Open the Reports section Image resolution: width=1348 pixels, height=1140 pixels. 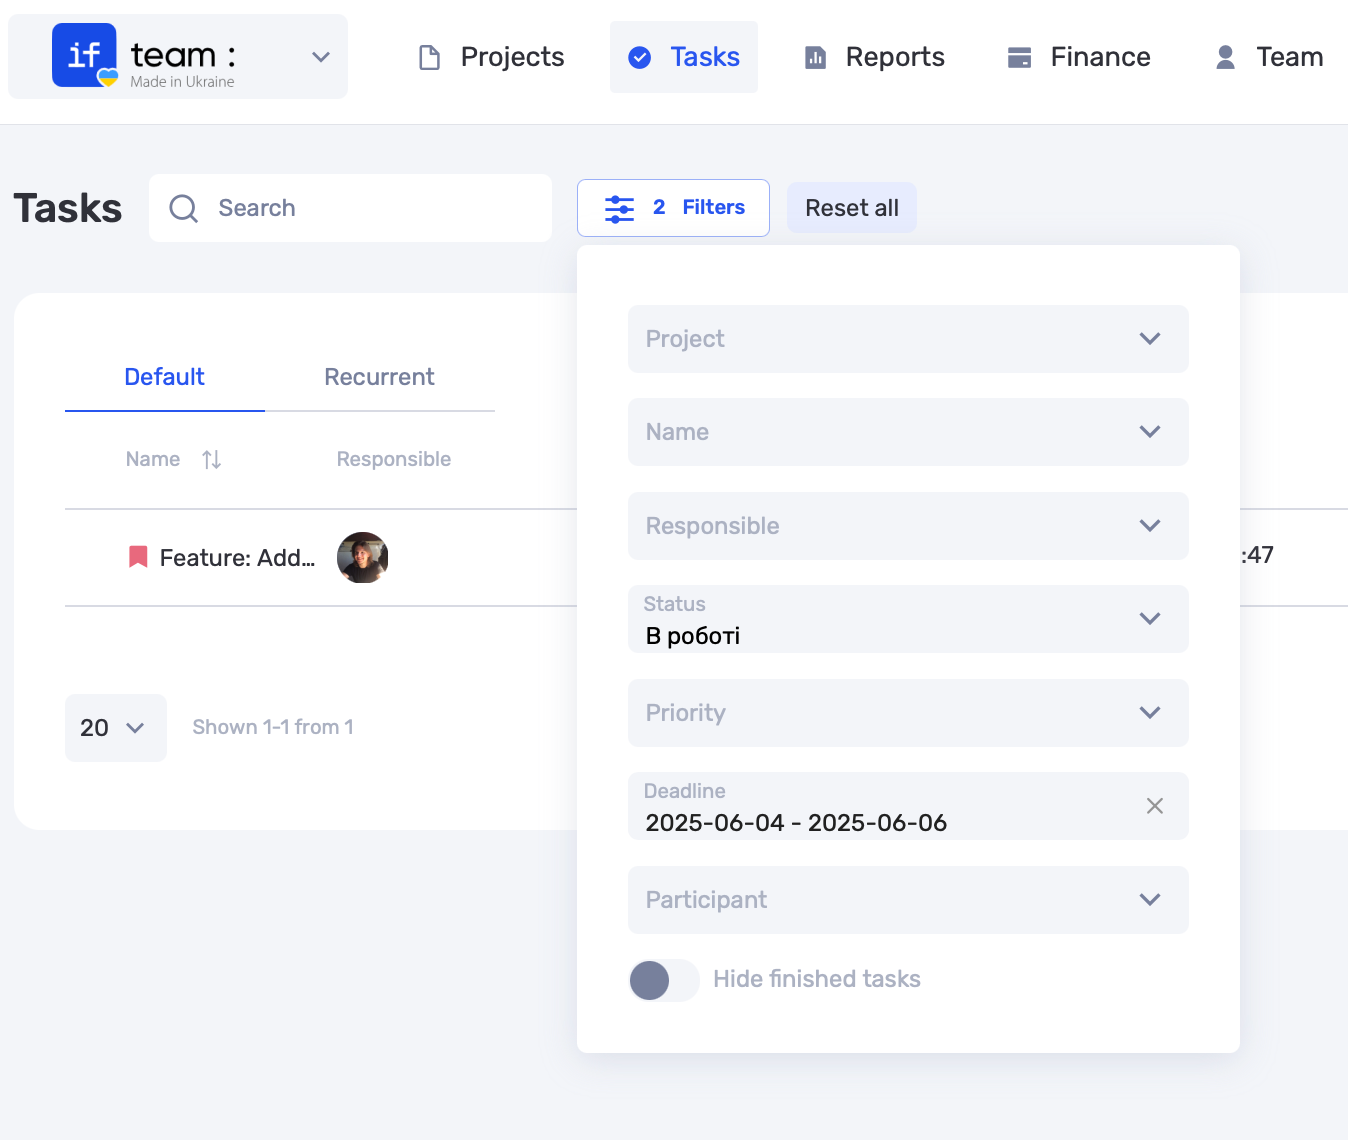875,57
